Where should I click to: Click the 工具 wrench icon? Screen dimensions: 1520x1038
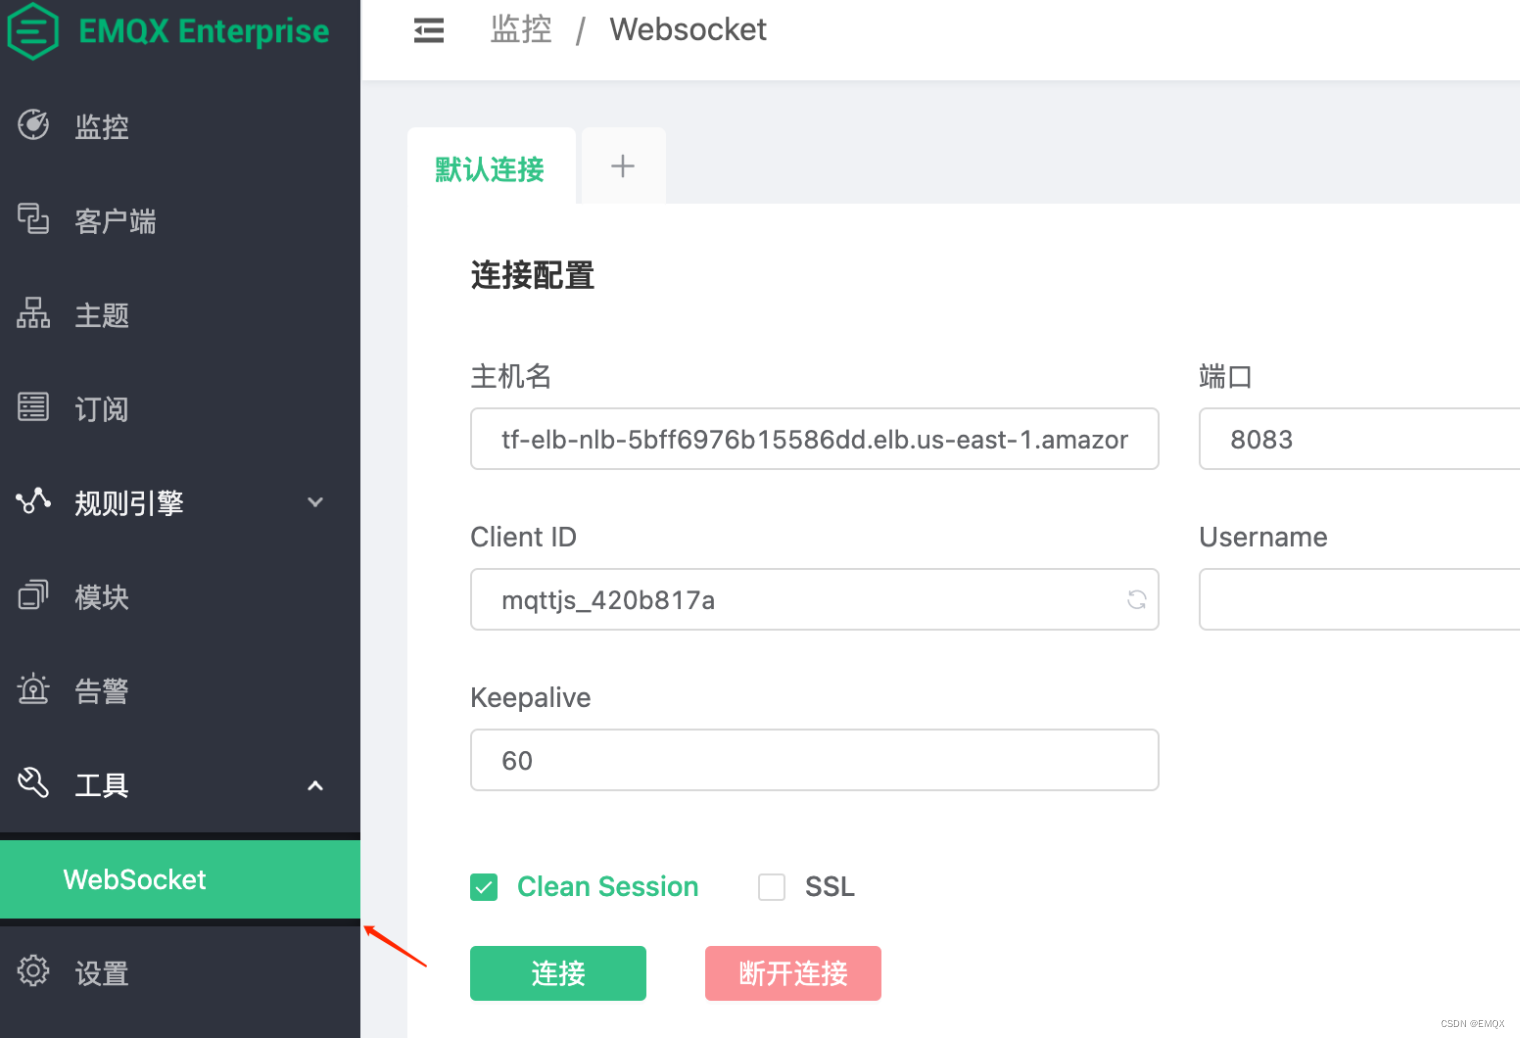pyautogui.click(x=33, y=783)
